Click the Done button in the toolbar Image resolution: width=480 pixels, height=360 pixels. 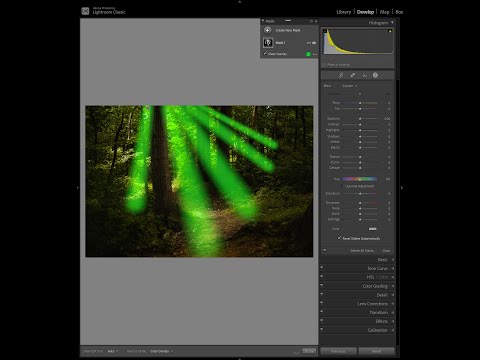point(309,351)
